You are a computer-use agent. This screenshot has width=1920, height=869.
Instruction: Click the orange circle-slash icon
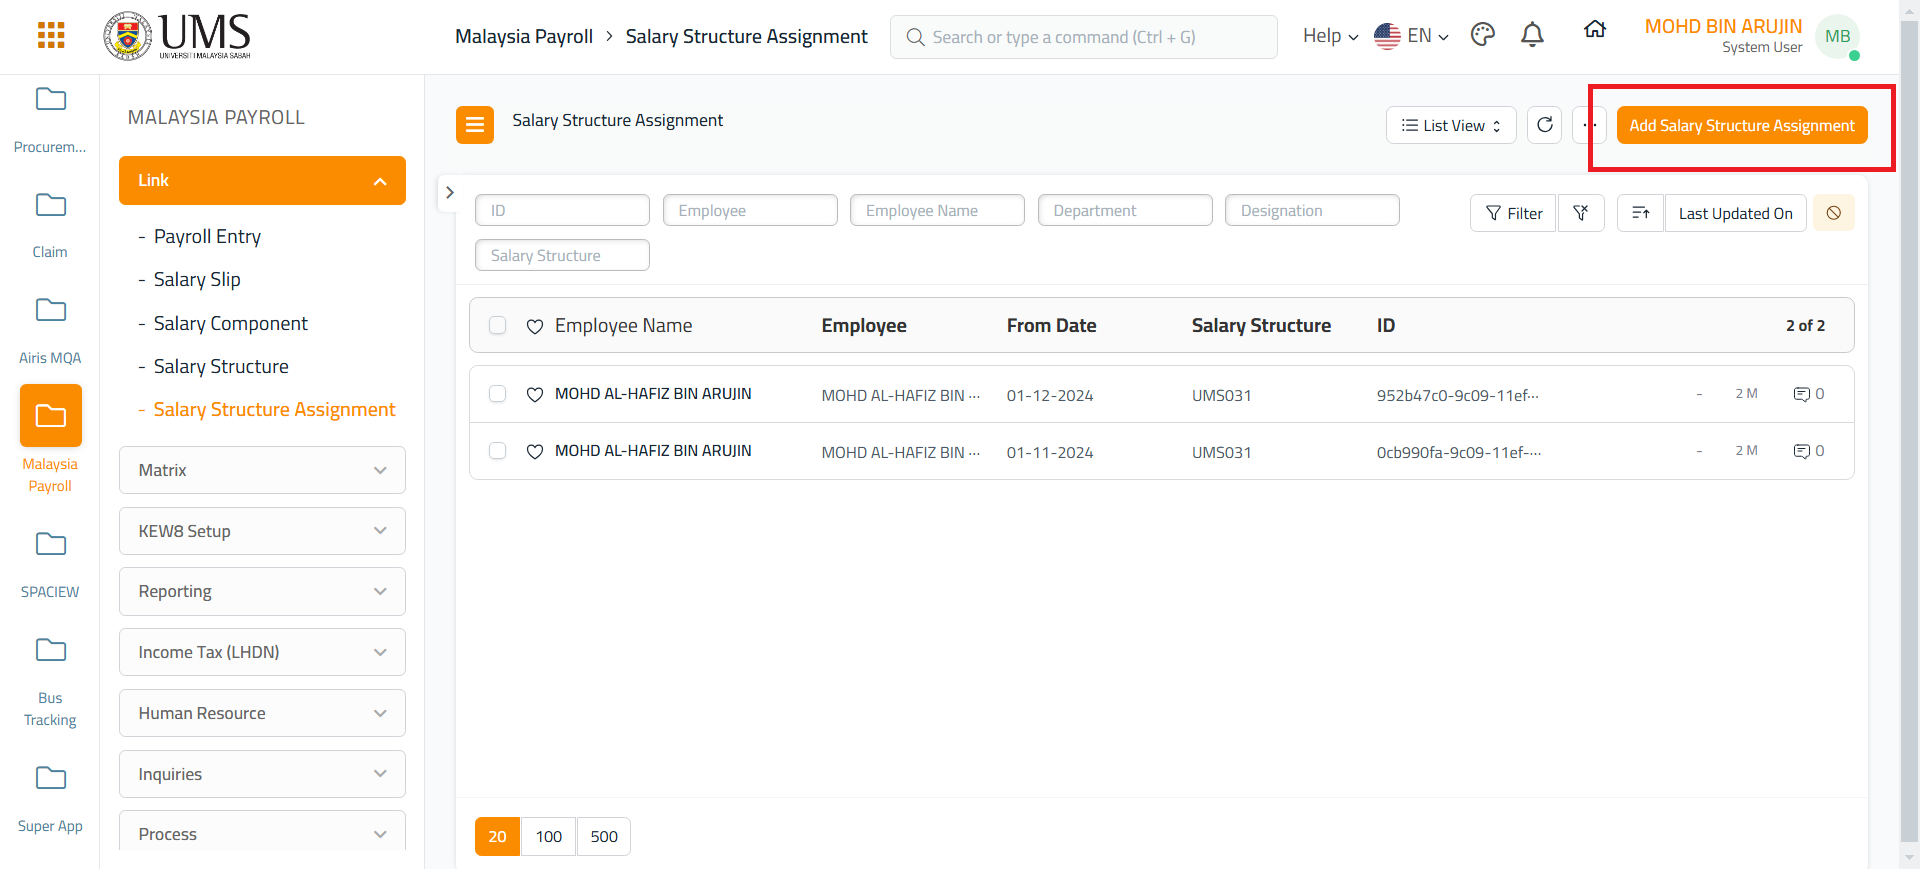point(1834,213)
